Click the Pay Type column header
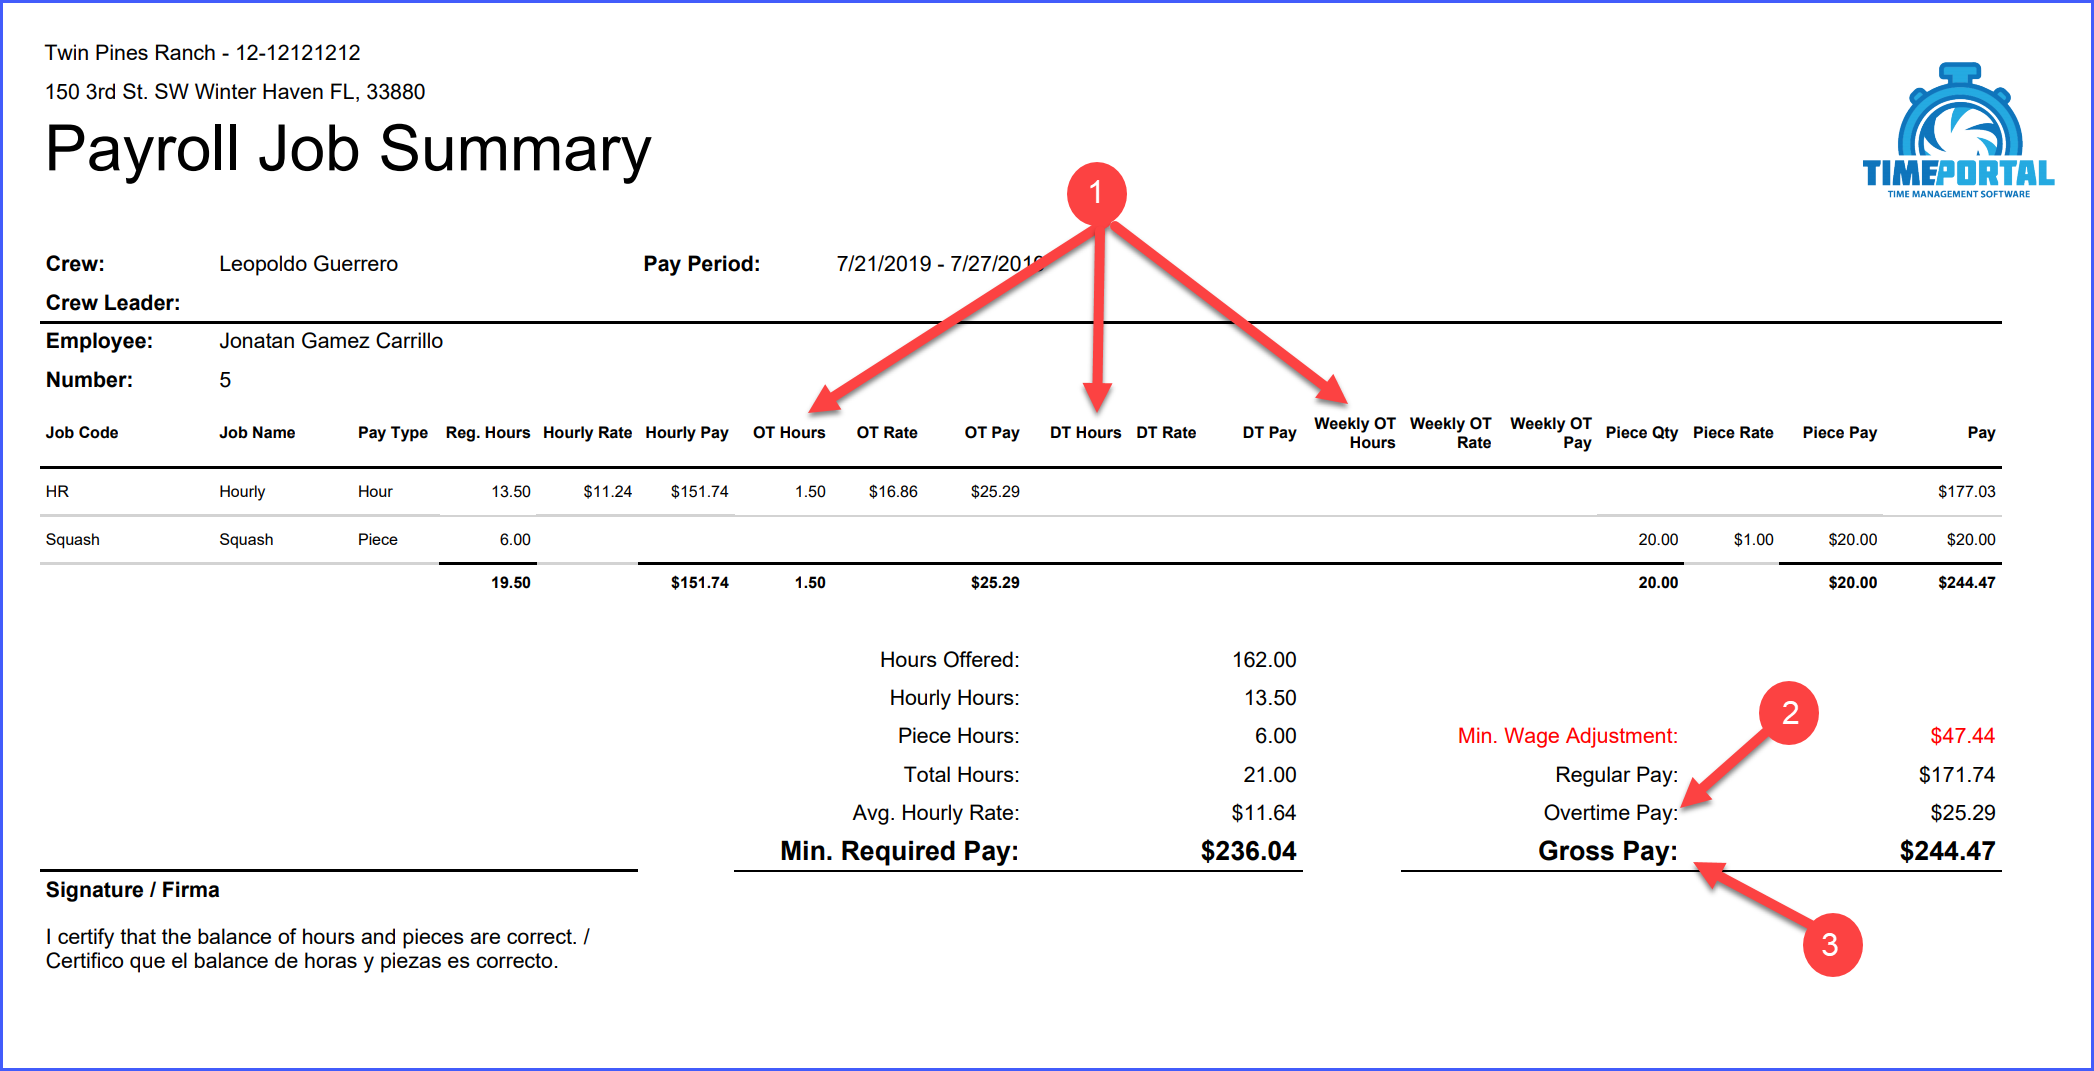This screenshot has width=2094, height=1071. (393, 433)
